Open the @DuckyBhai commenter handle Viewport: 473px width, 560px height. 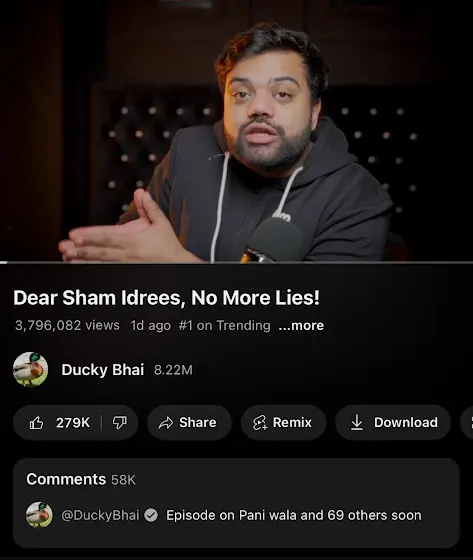(100, 515)
